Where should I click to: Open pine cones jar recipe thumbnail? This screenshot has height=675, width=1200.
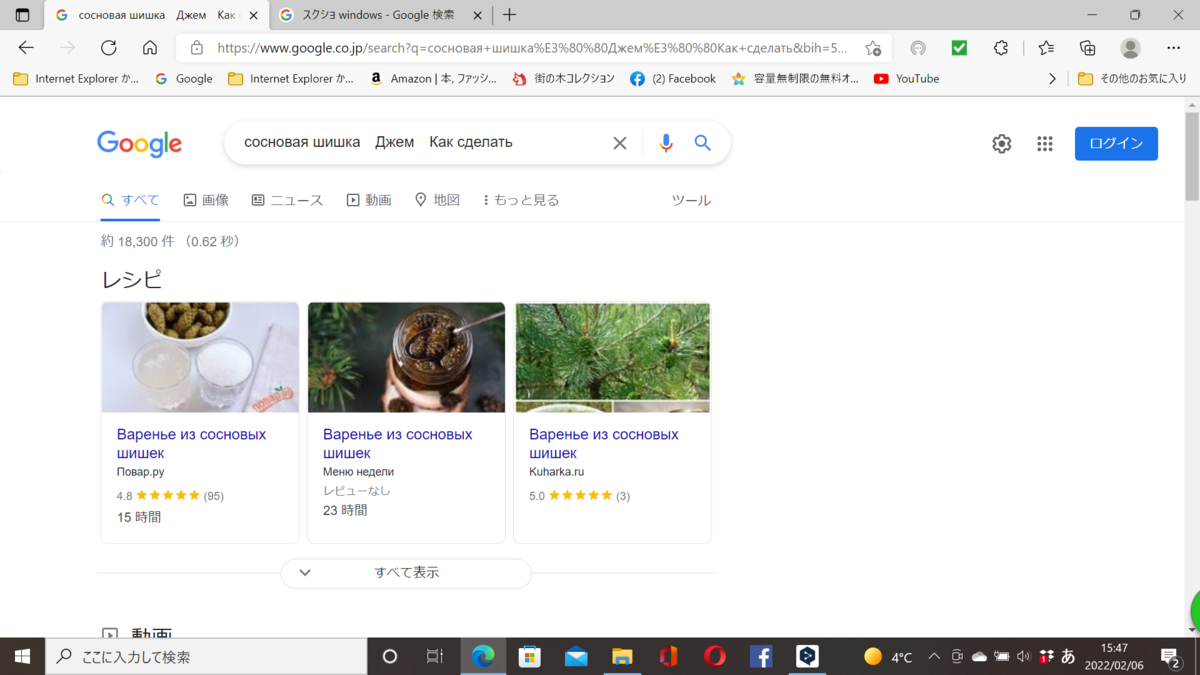[406, 357]
